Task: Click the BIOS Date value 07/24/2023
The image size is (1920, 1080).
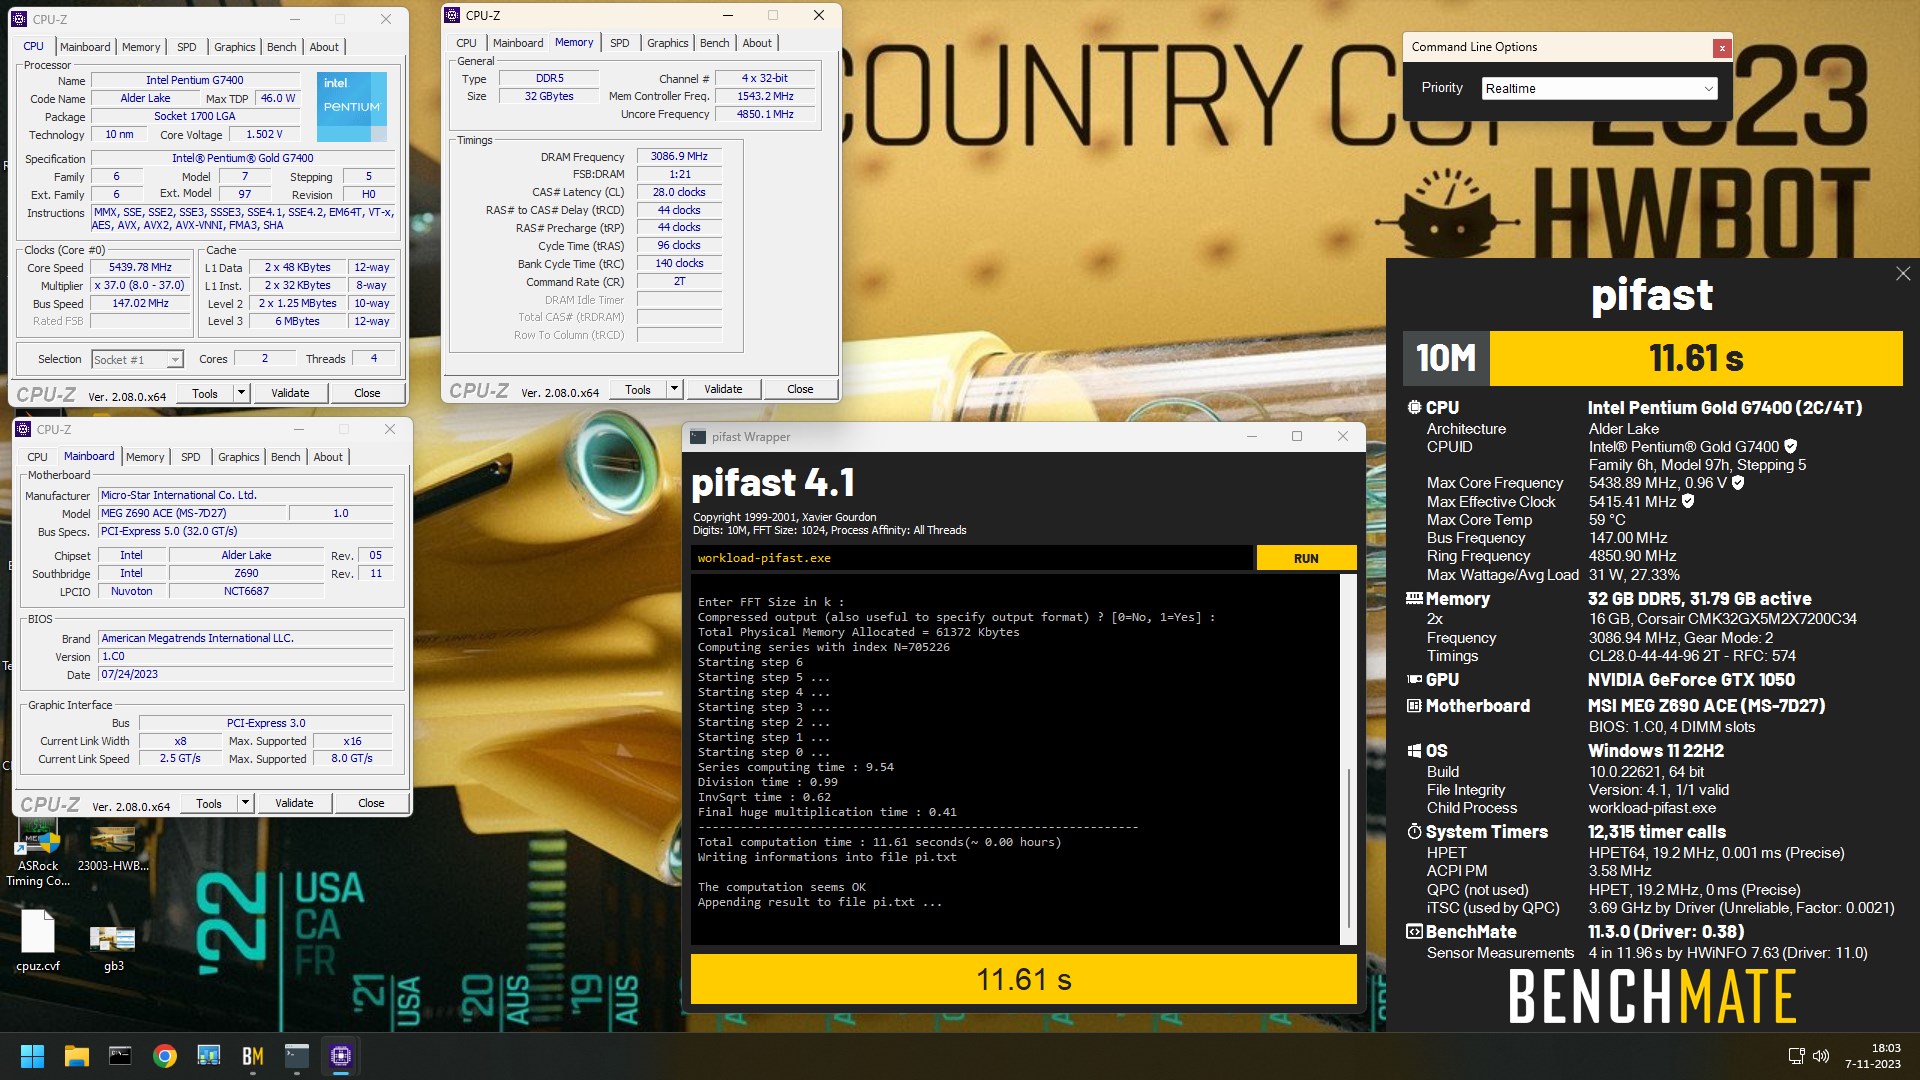Action: coord(245,675)
